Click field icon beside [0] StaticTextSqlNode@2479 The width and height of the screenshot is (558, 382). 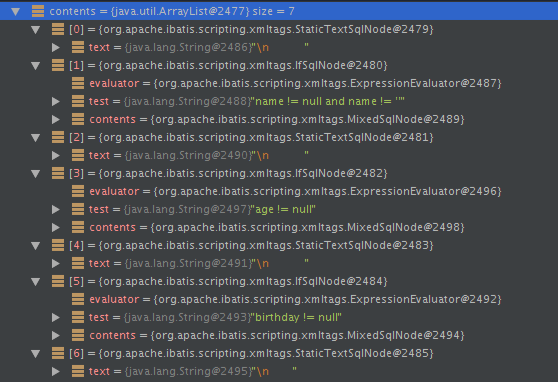coord(58,29)
